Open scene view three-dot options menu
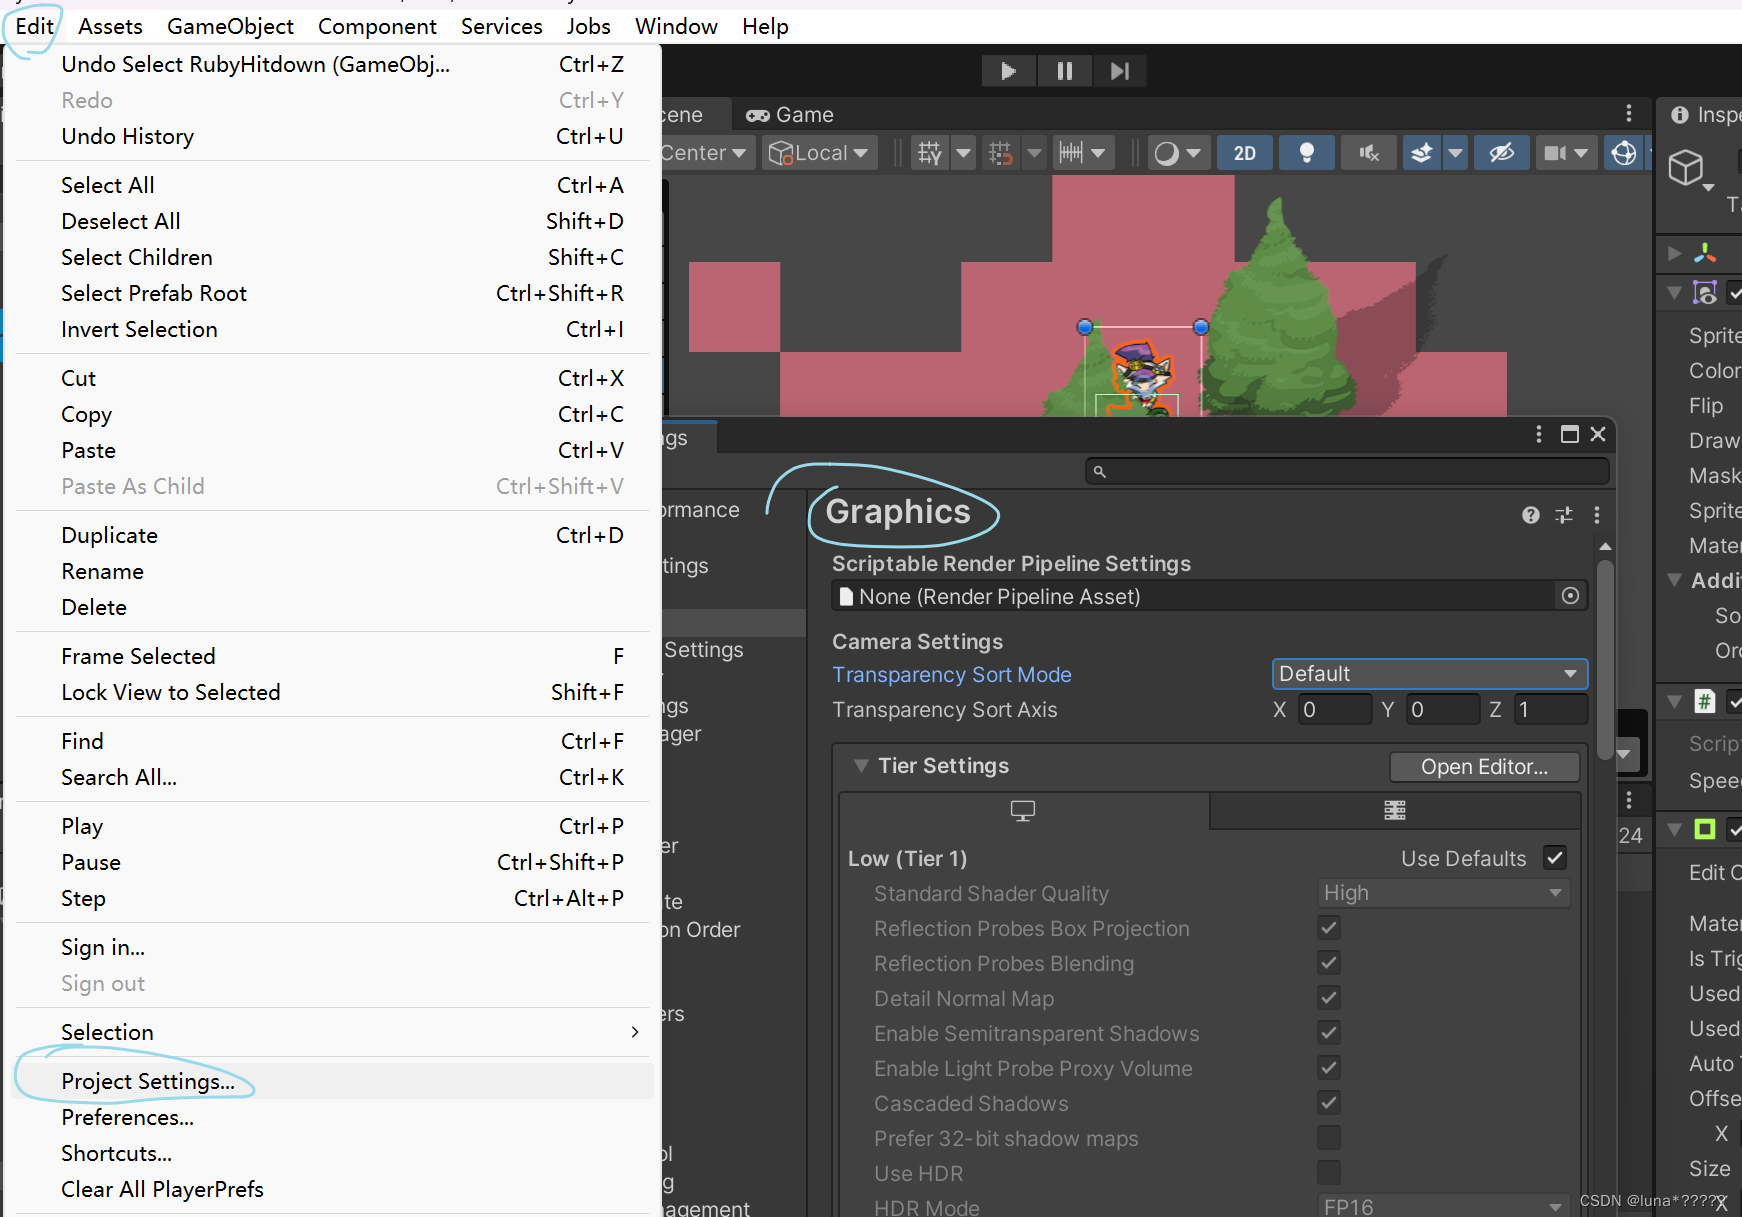The image size is (1742, 1217). click(1628, 113)
